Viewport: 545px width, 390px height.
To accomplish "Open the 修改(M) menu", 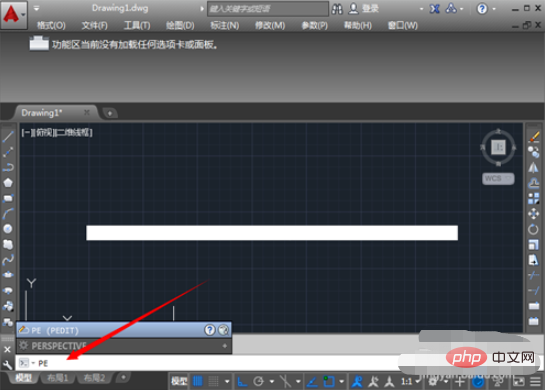I will pyautogui.click(x=270, y=25).
